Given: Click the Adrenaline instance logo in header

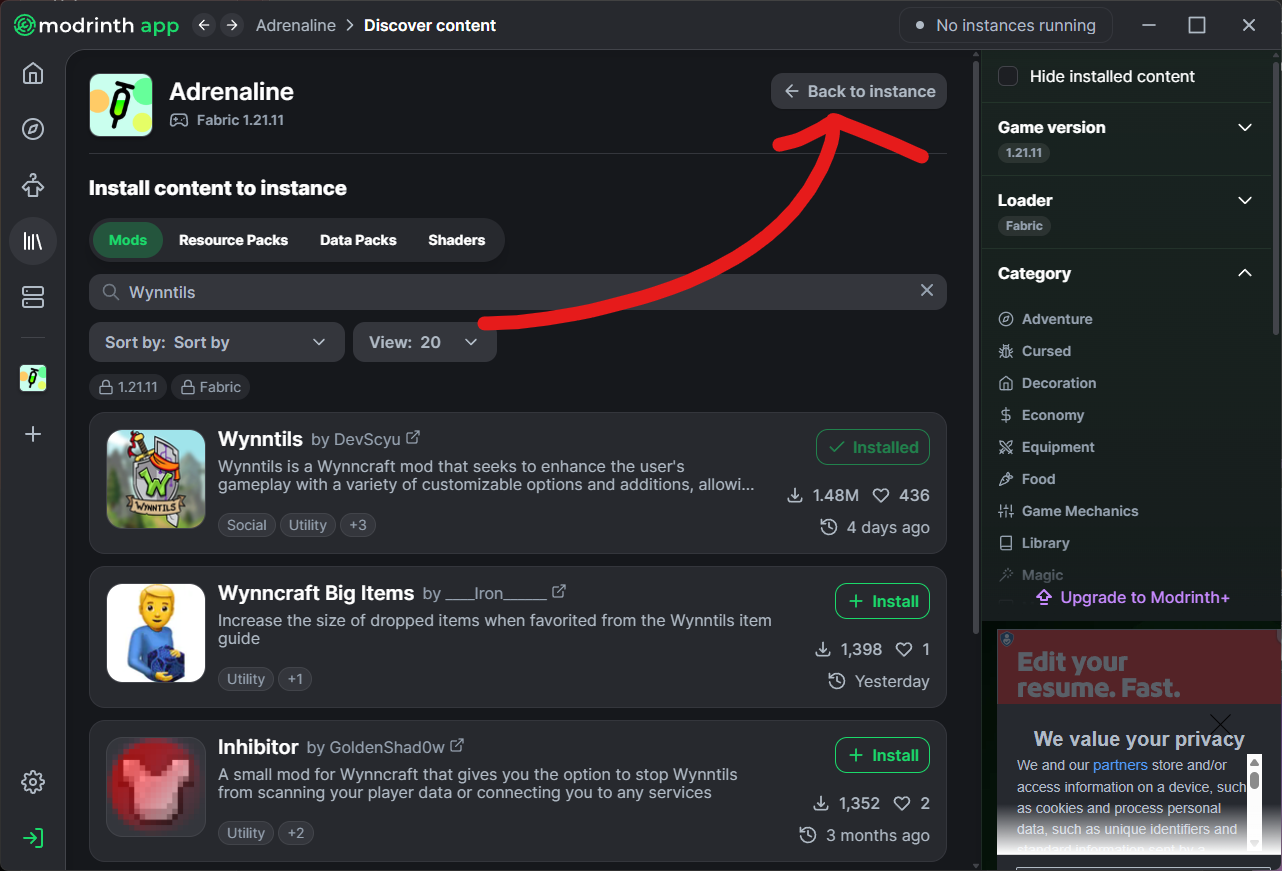Looking at the screenshot, I should point(121,105).
